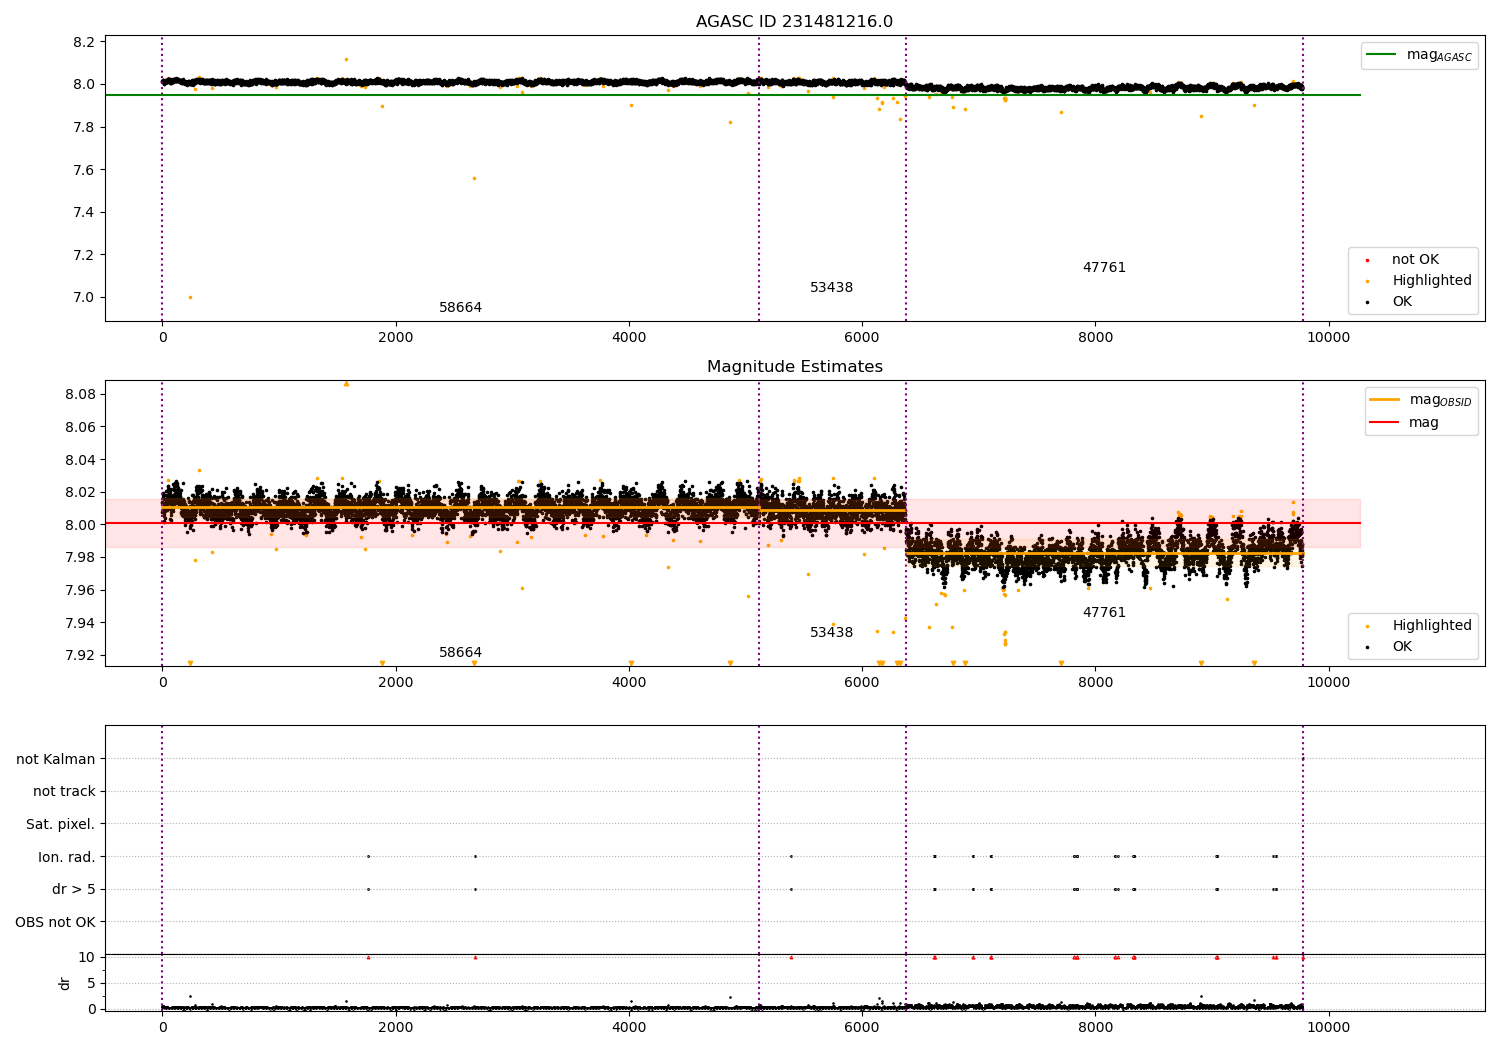Screen dimensions: 1500x1050
Task: Click the orange outlier point near magnitude 7.0
Action: point(190,297)
